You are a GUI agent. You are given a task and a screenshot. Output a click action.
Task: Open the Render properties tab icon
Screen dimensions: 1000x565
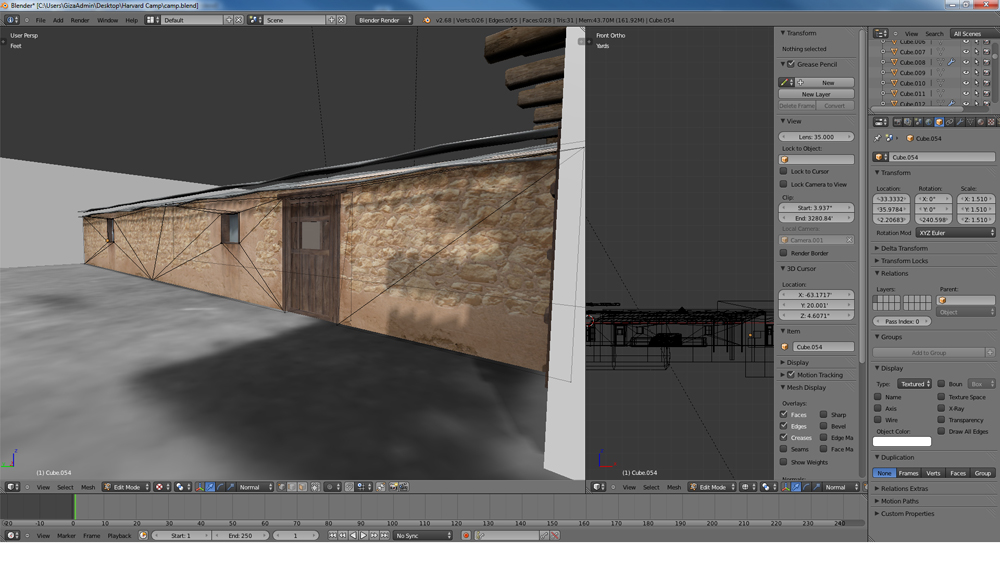point(897,122)
